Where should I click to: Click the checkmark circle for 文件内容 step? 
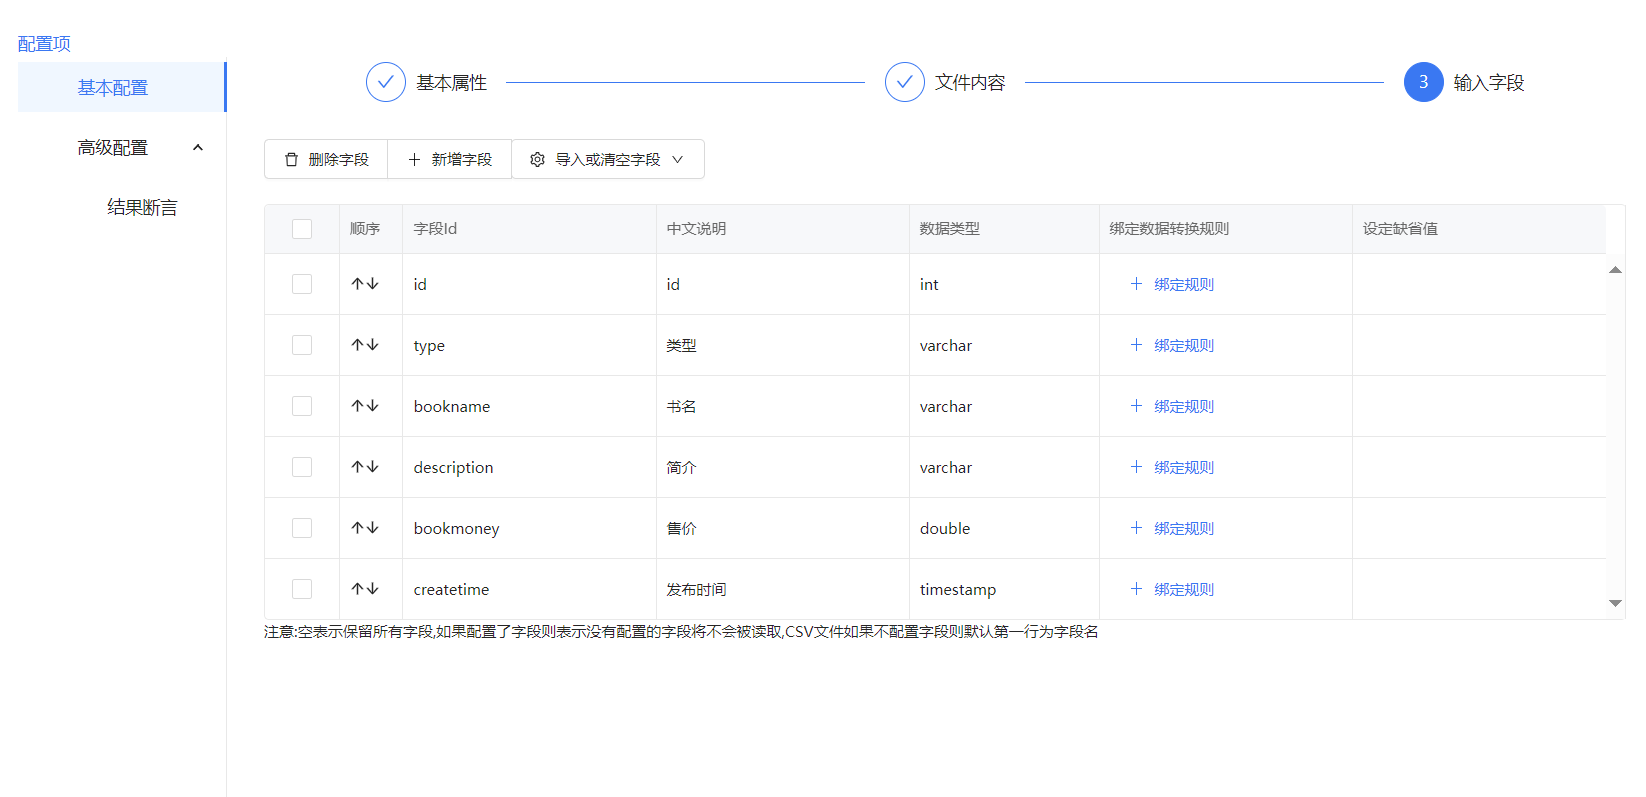click(x=904, y=82)
